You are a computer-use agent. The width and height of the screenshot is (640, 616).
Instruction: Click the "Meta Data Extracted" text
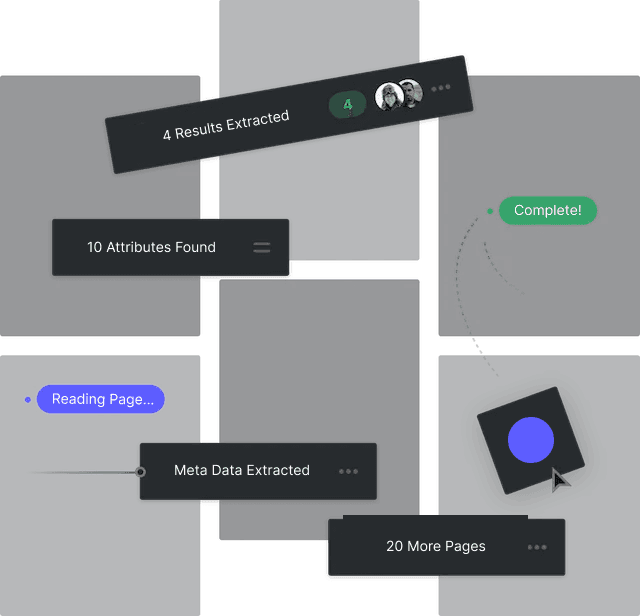click(242, 470)
